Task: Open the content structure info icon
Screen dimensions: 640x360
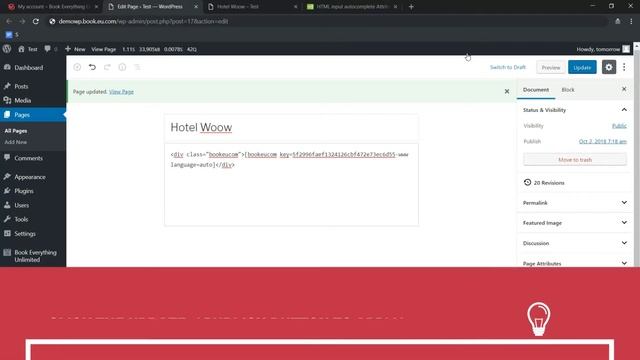Action: point(122,67)
